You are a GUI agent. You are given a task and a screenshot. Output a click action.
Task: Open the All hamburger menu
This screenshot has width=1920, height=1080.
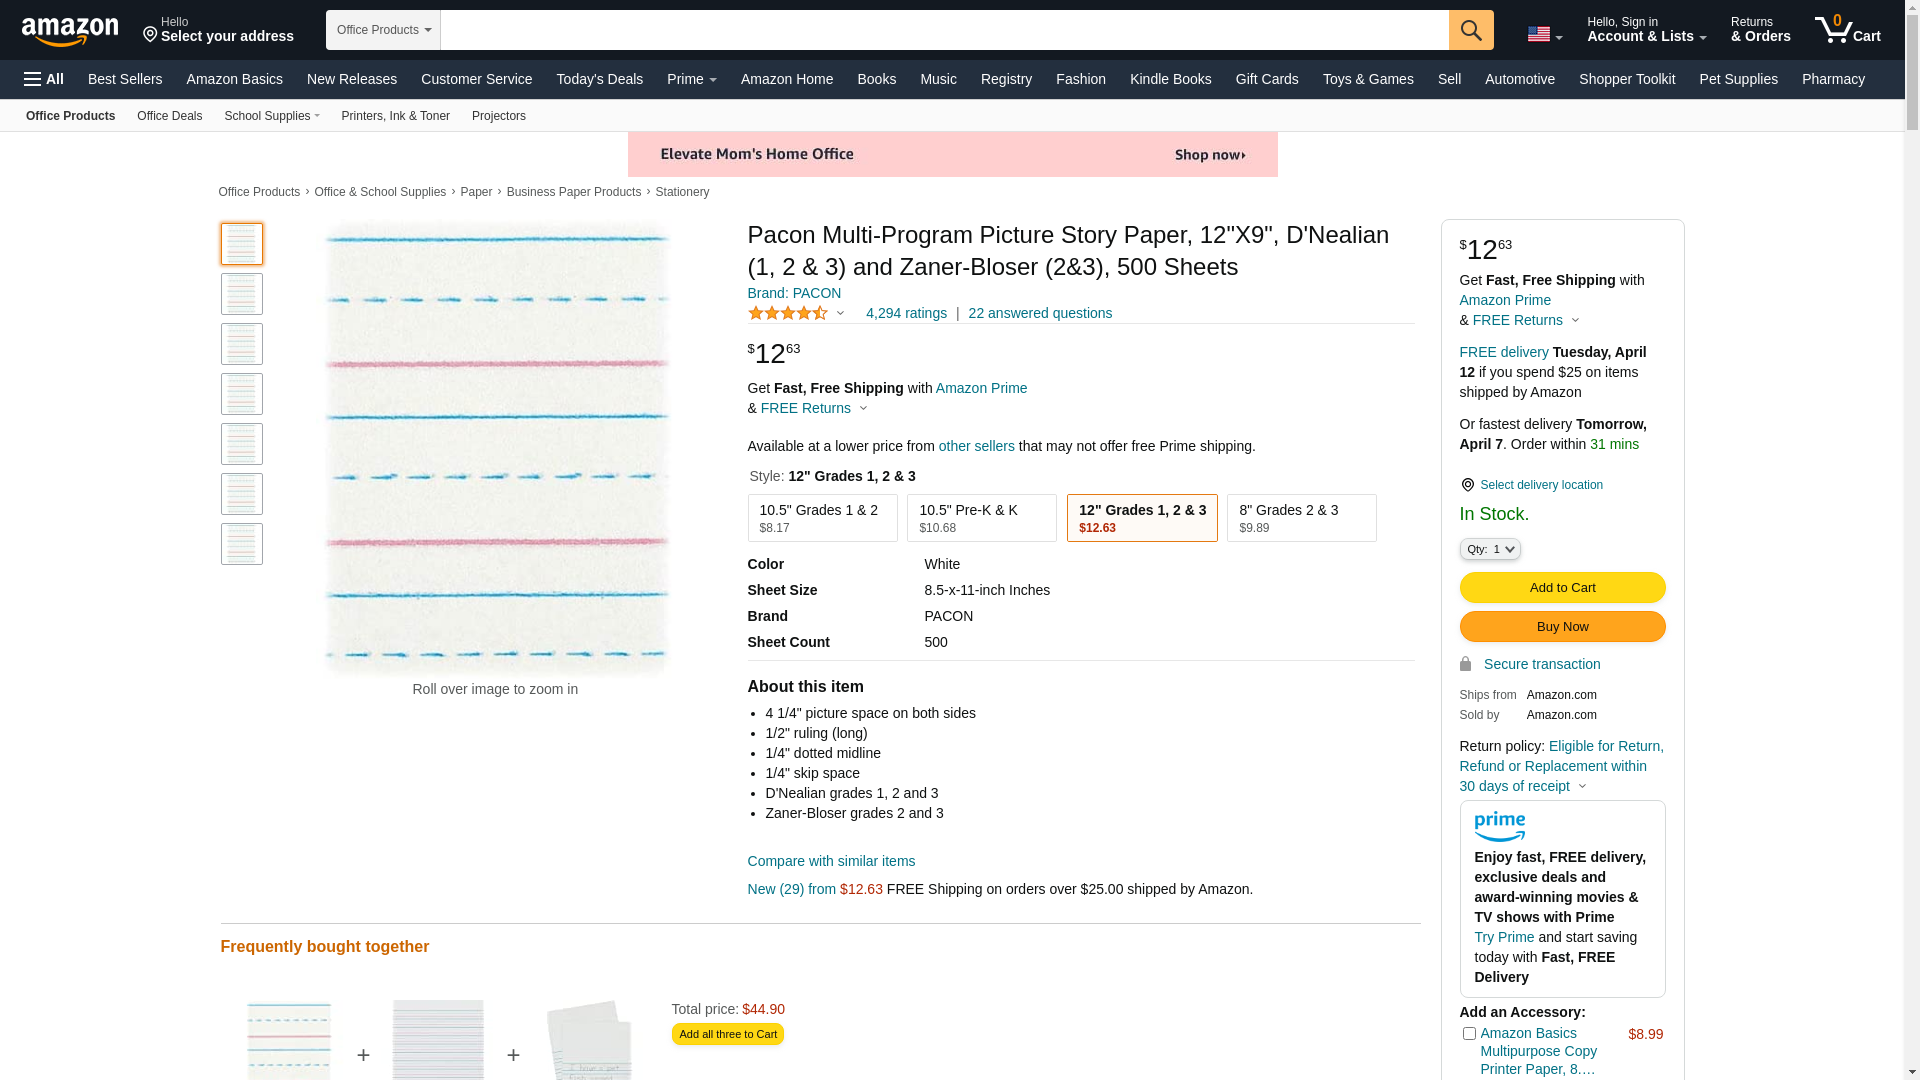tap(44, 79)
